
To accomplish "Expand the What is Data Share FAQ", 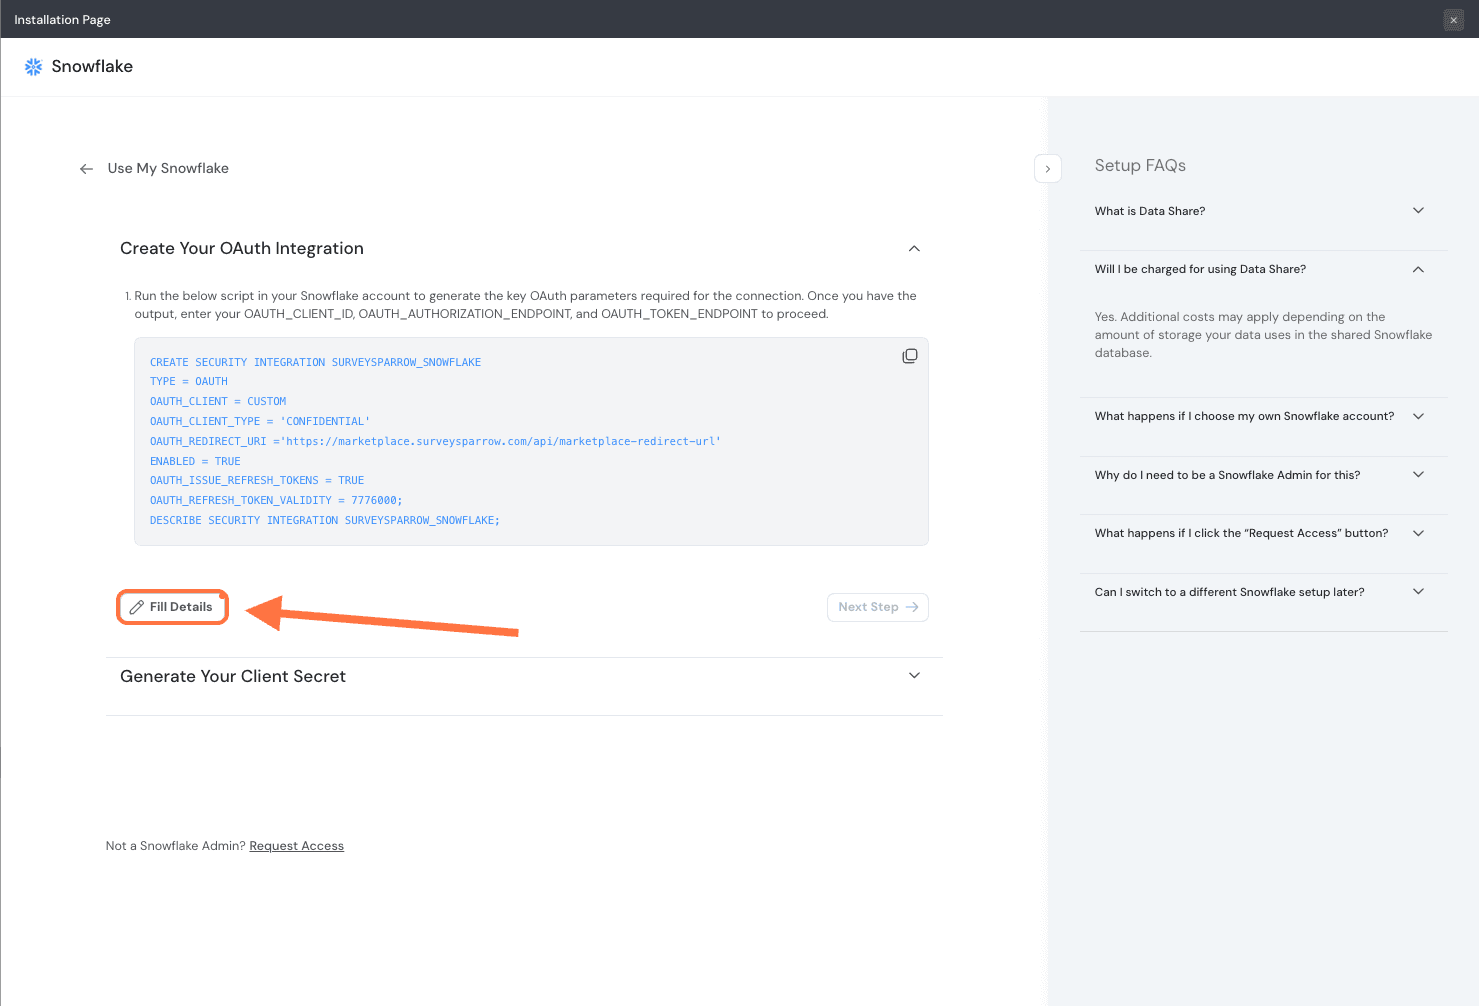I will coord(1417,211).
